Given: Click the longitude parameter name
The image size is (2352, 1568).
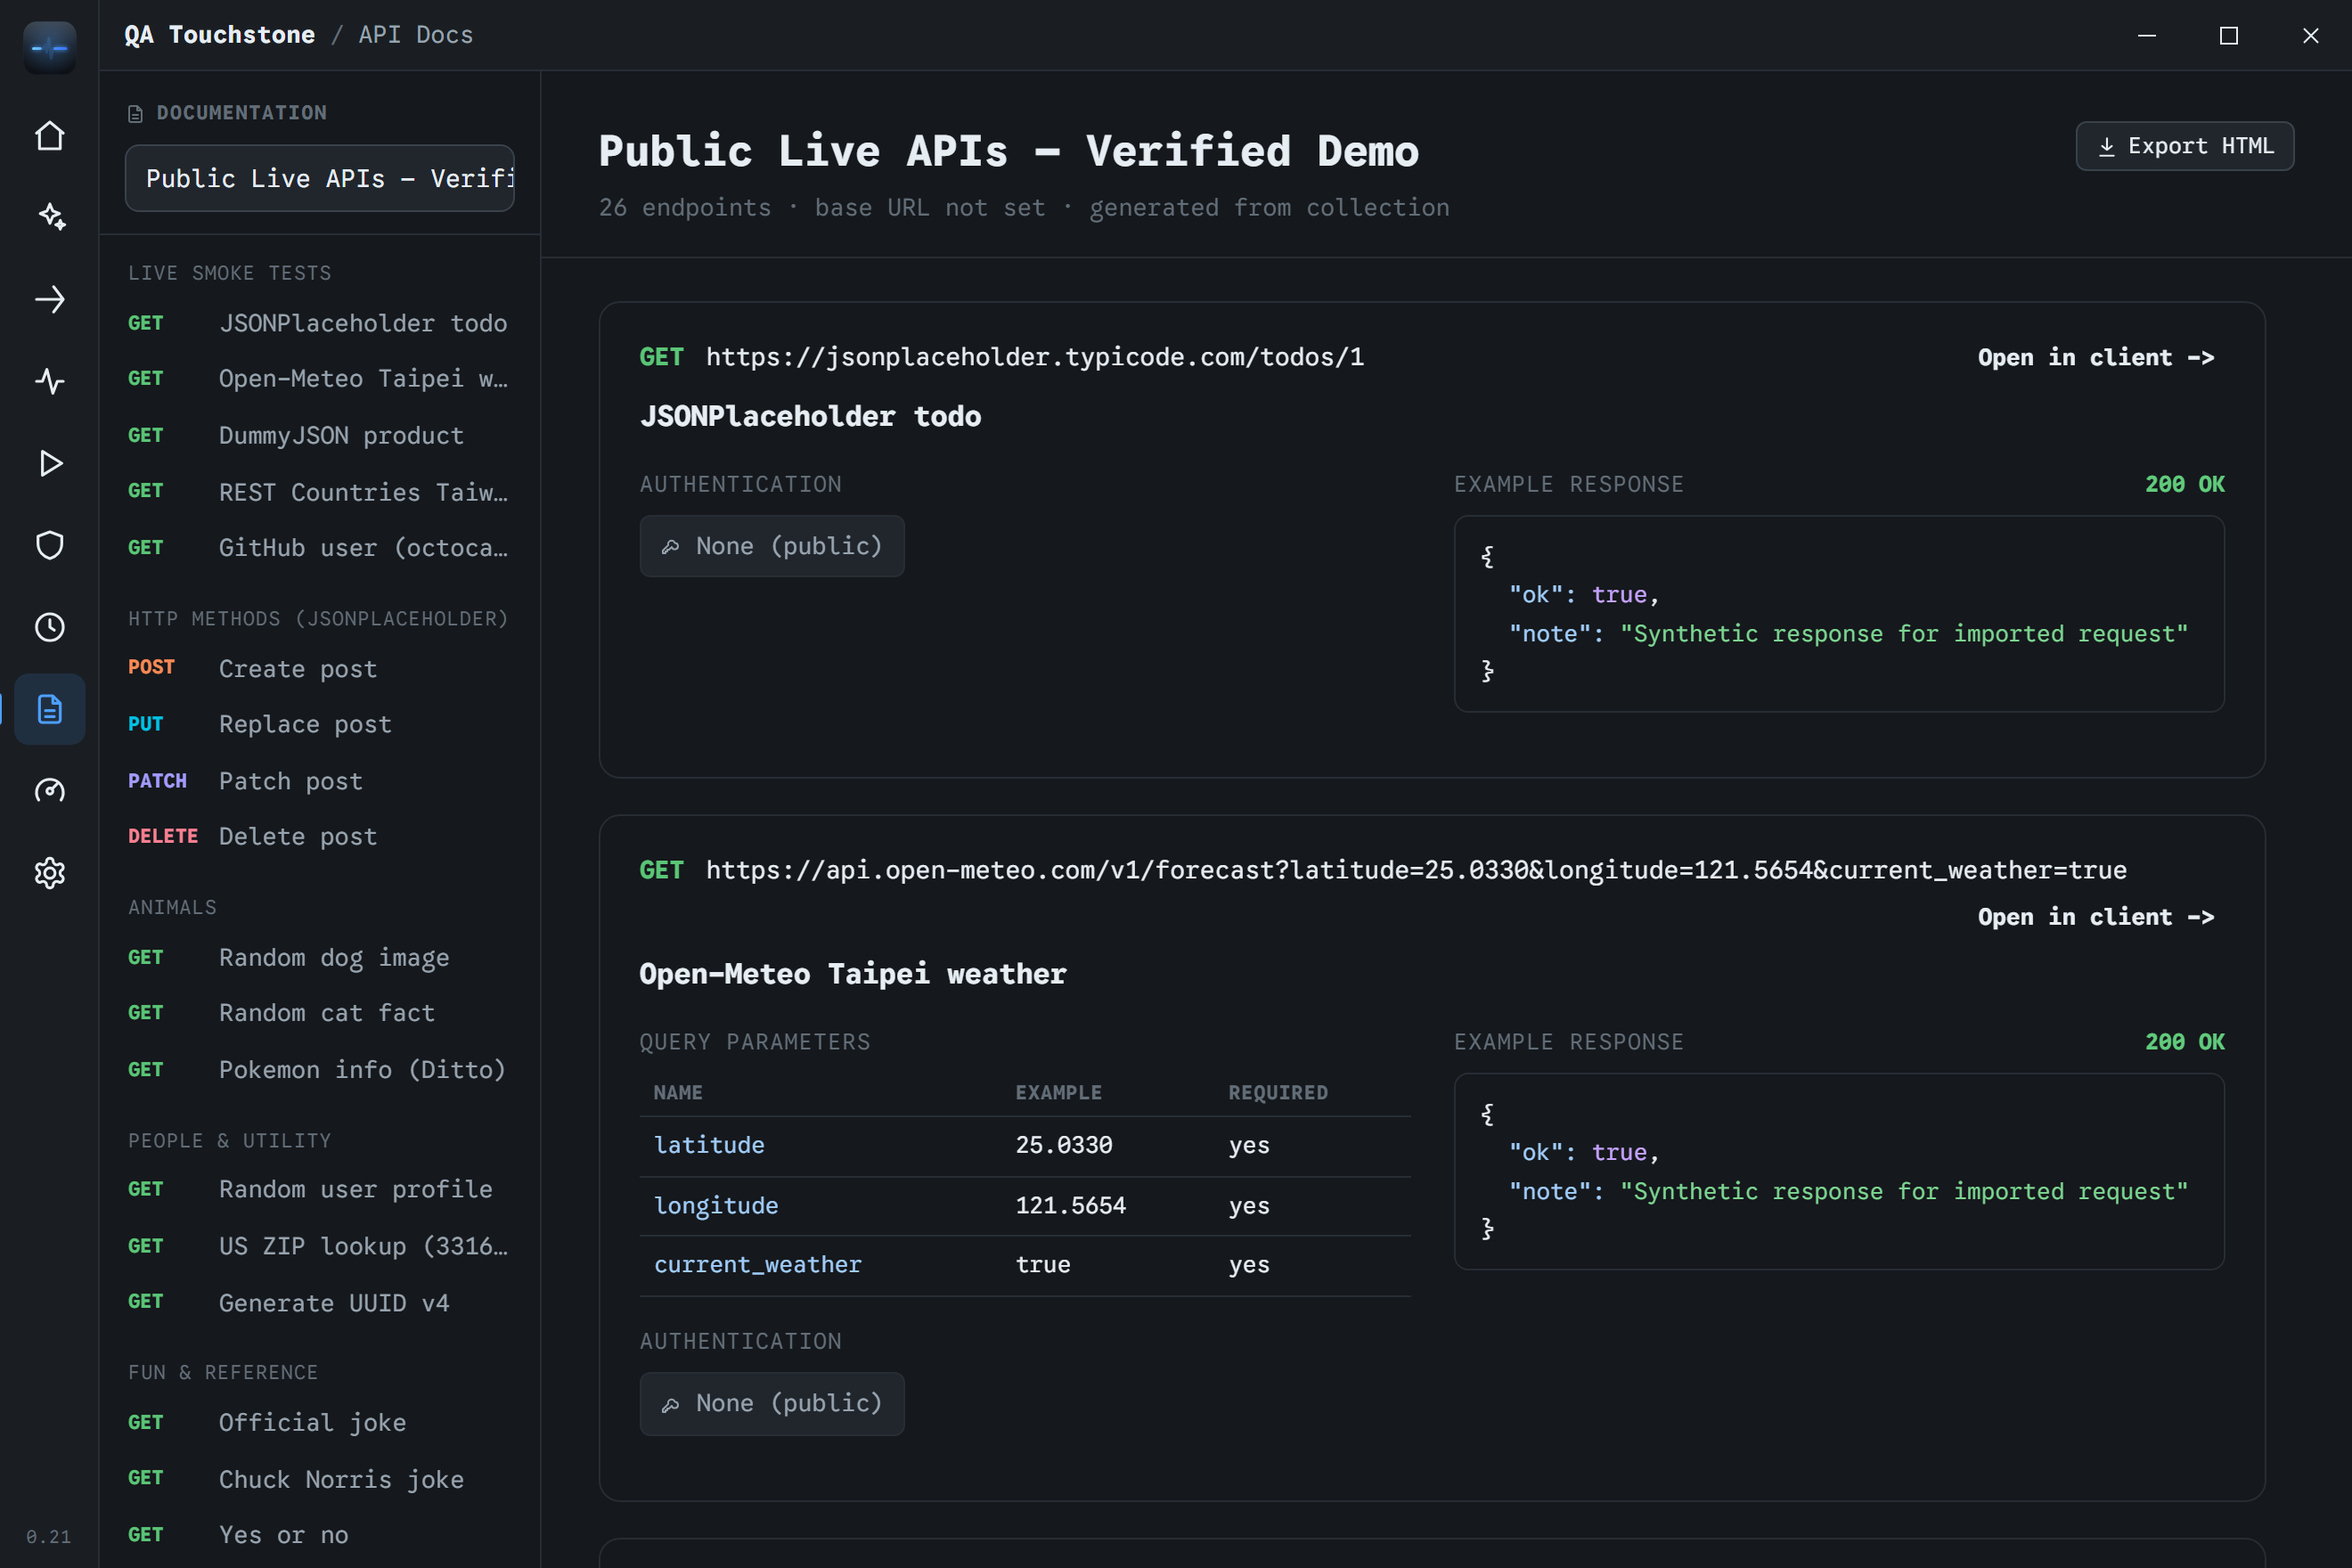Looking at the screenshot, I should click(716, 1205).
